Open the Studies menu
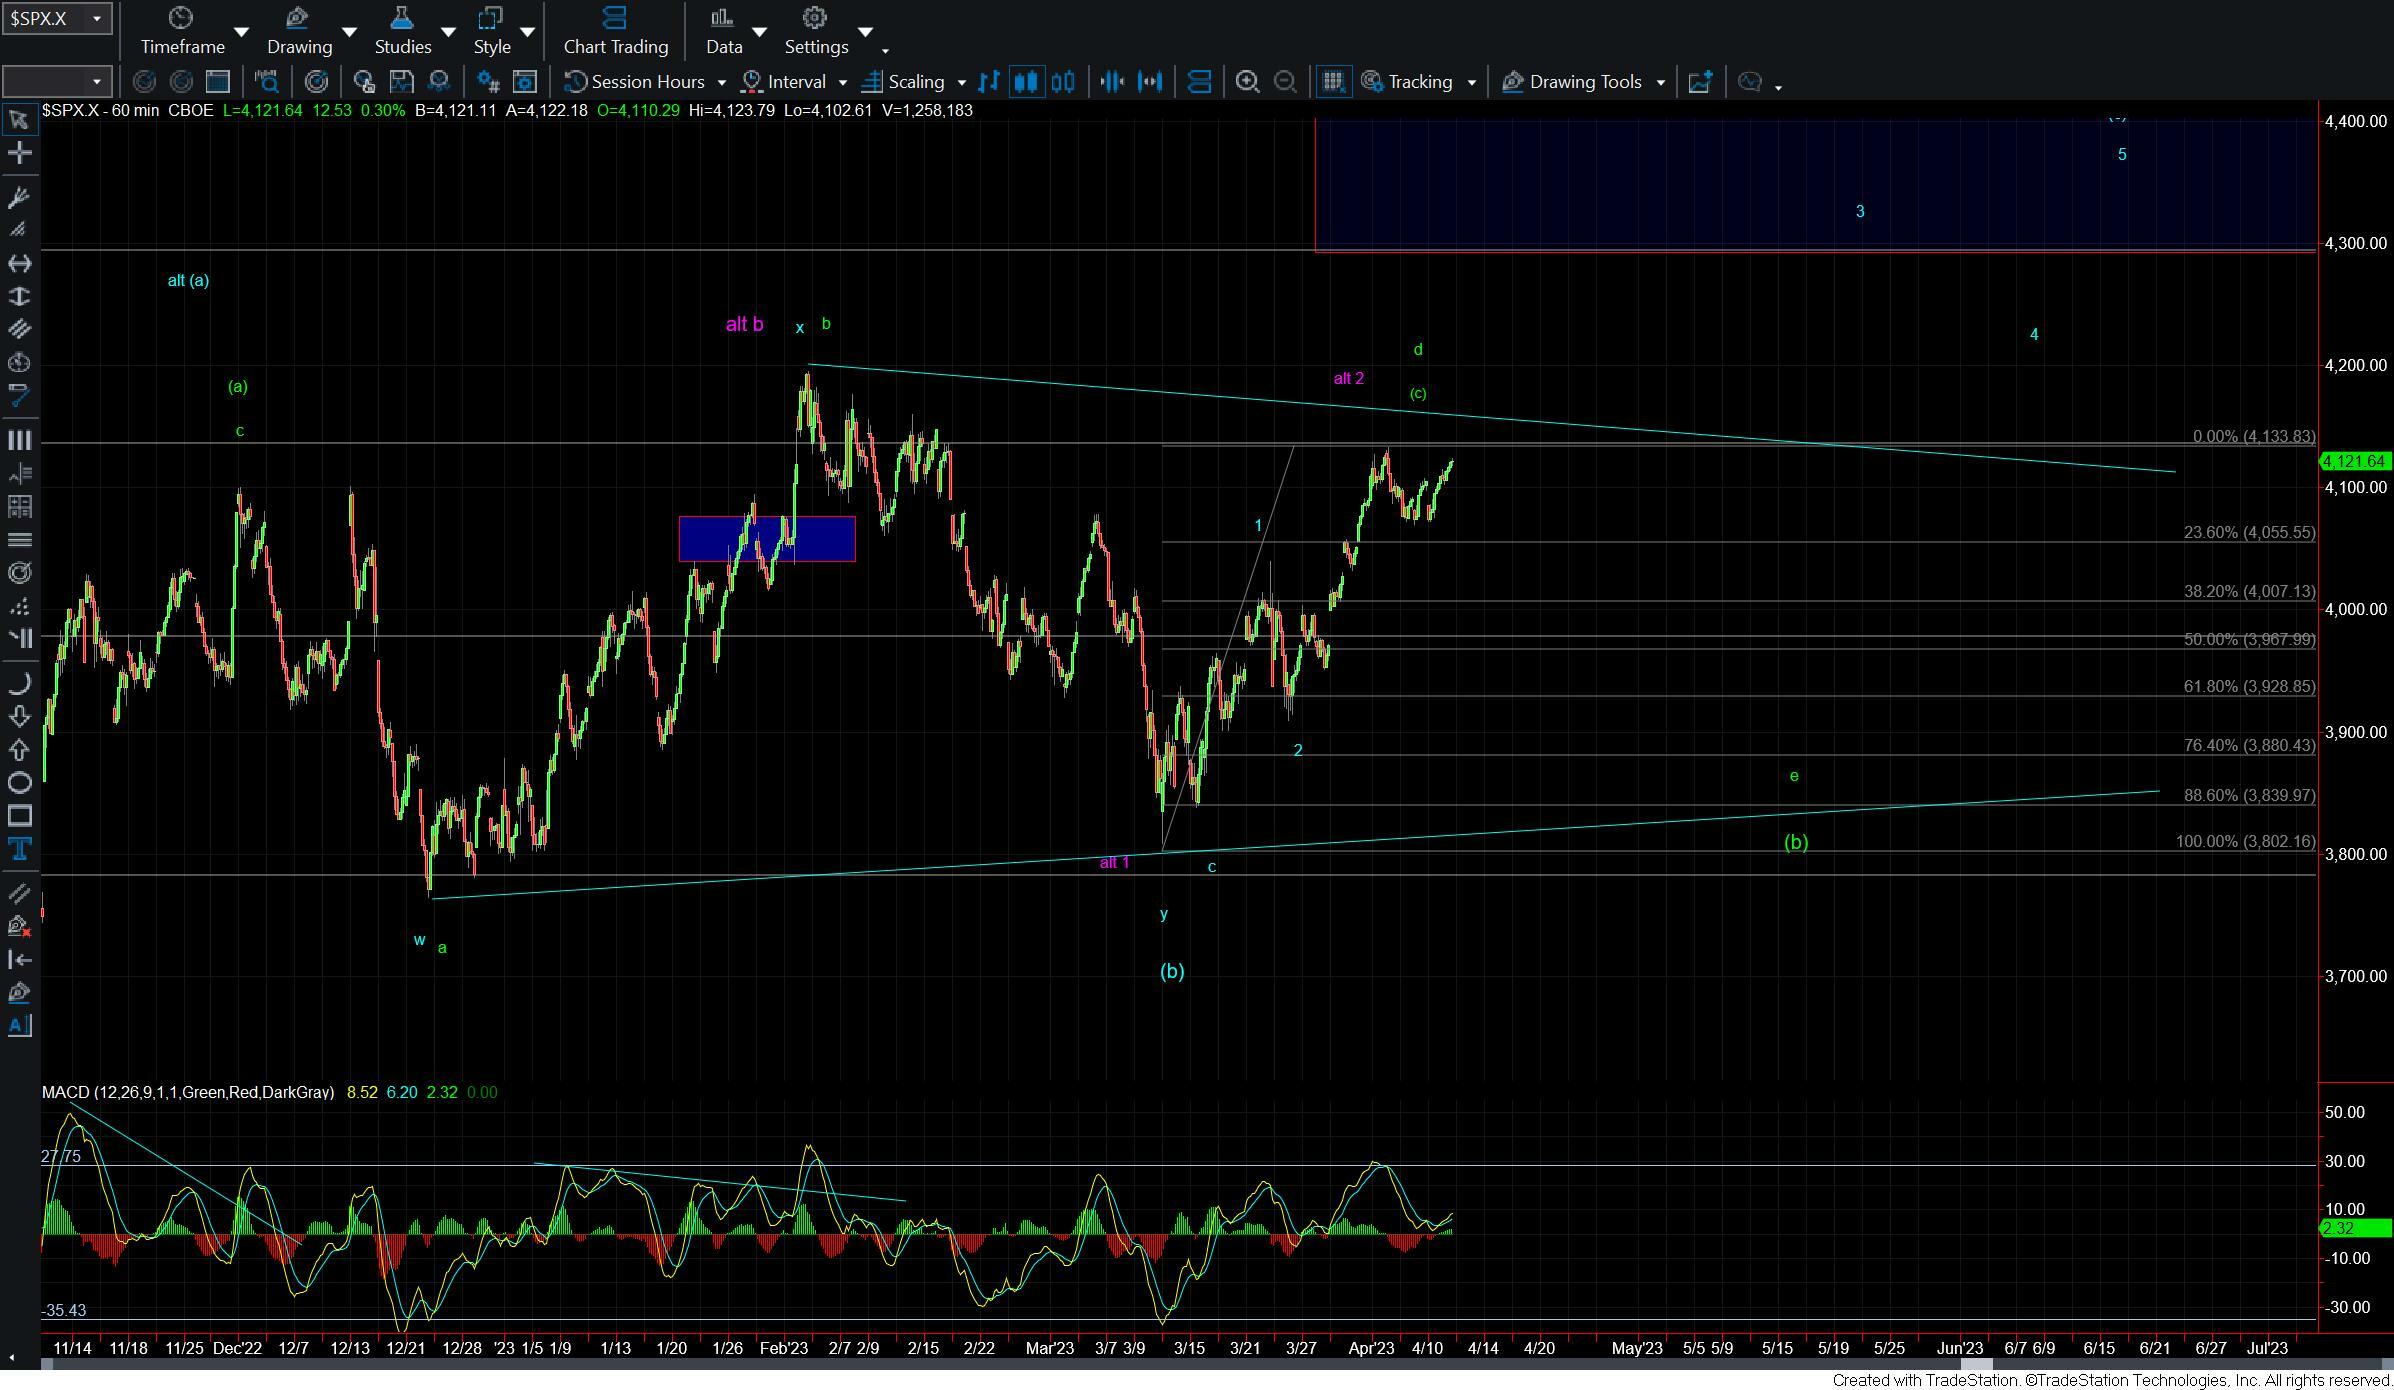2394x1390 pixels. click(402, 31)
